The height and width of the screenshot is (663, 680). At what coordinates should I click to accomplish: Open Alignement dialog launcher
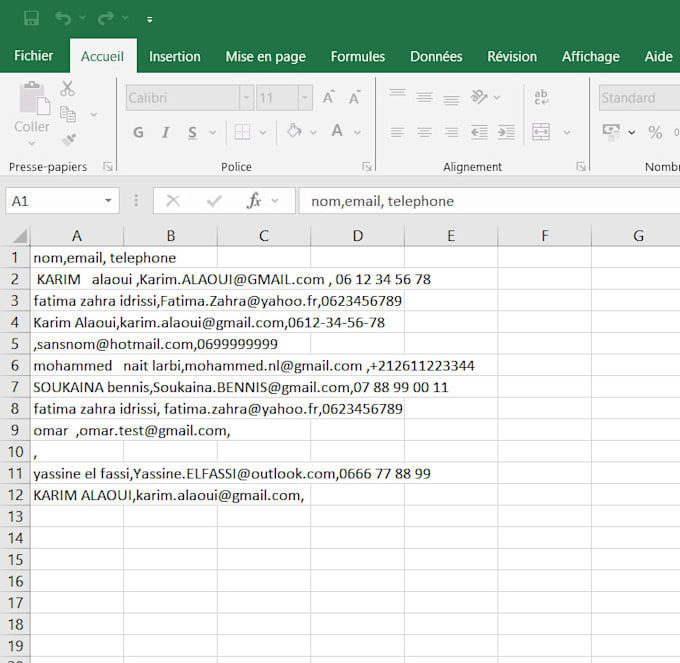pyautogui.click(x=581, y=167)
